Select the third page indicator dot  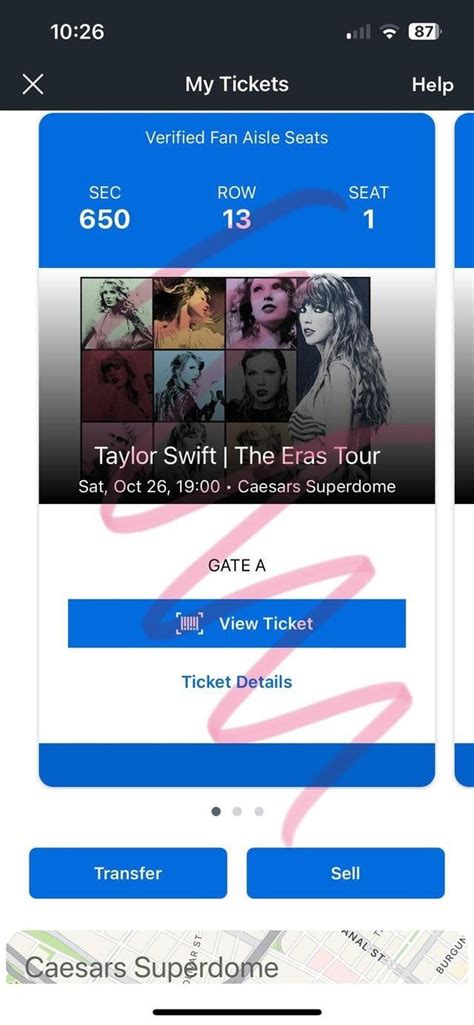point(259,811)
